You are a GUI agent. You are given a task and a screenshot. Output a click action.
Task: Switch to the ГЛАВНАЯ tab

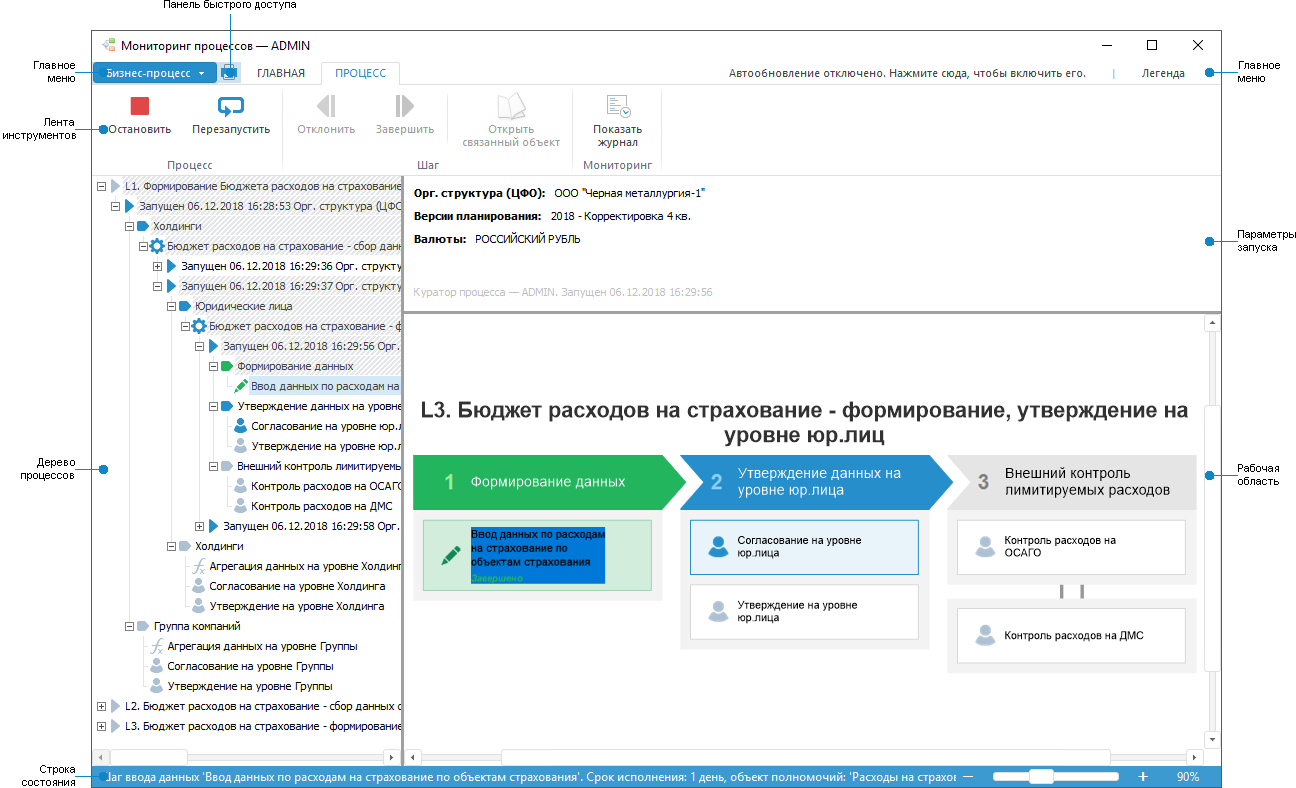[283, 73]
